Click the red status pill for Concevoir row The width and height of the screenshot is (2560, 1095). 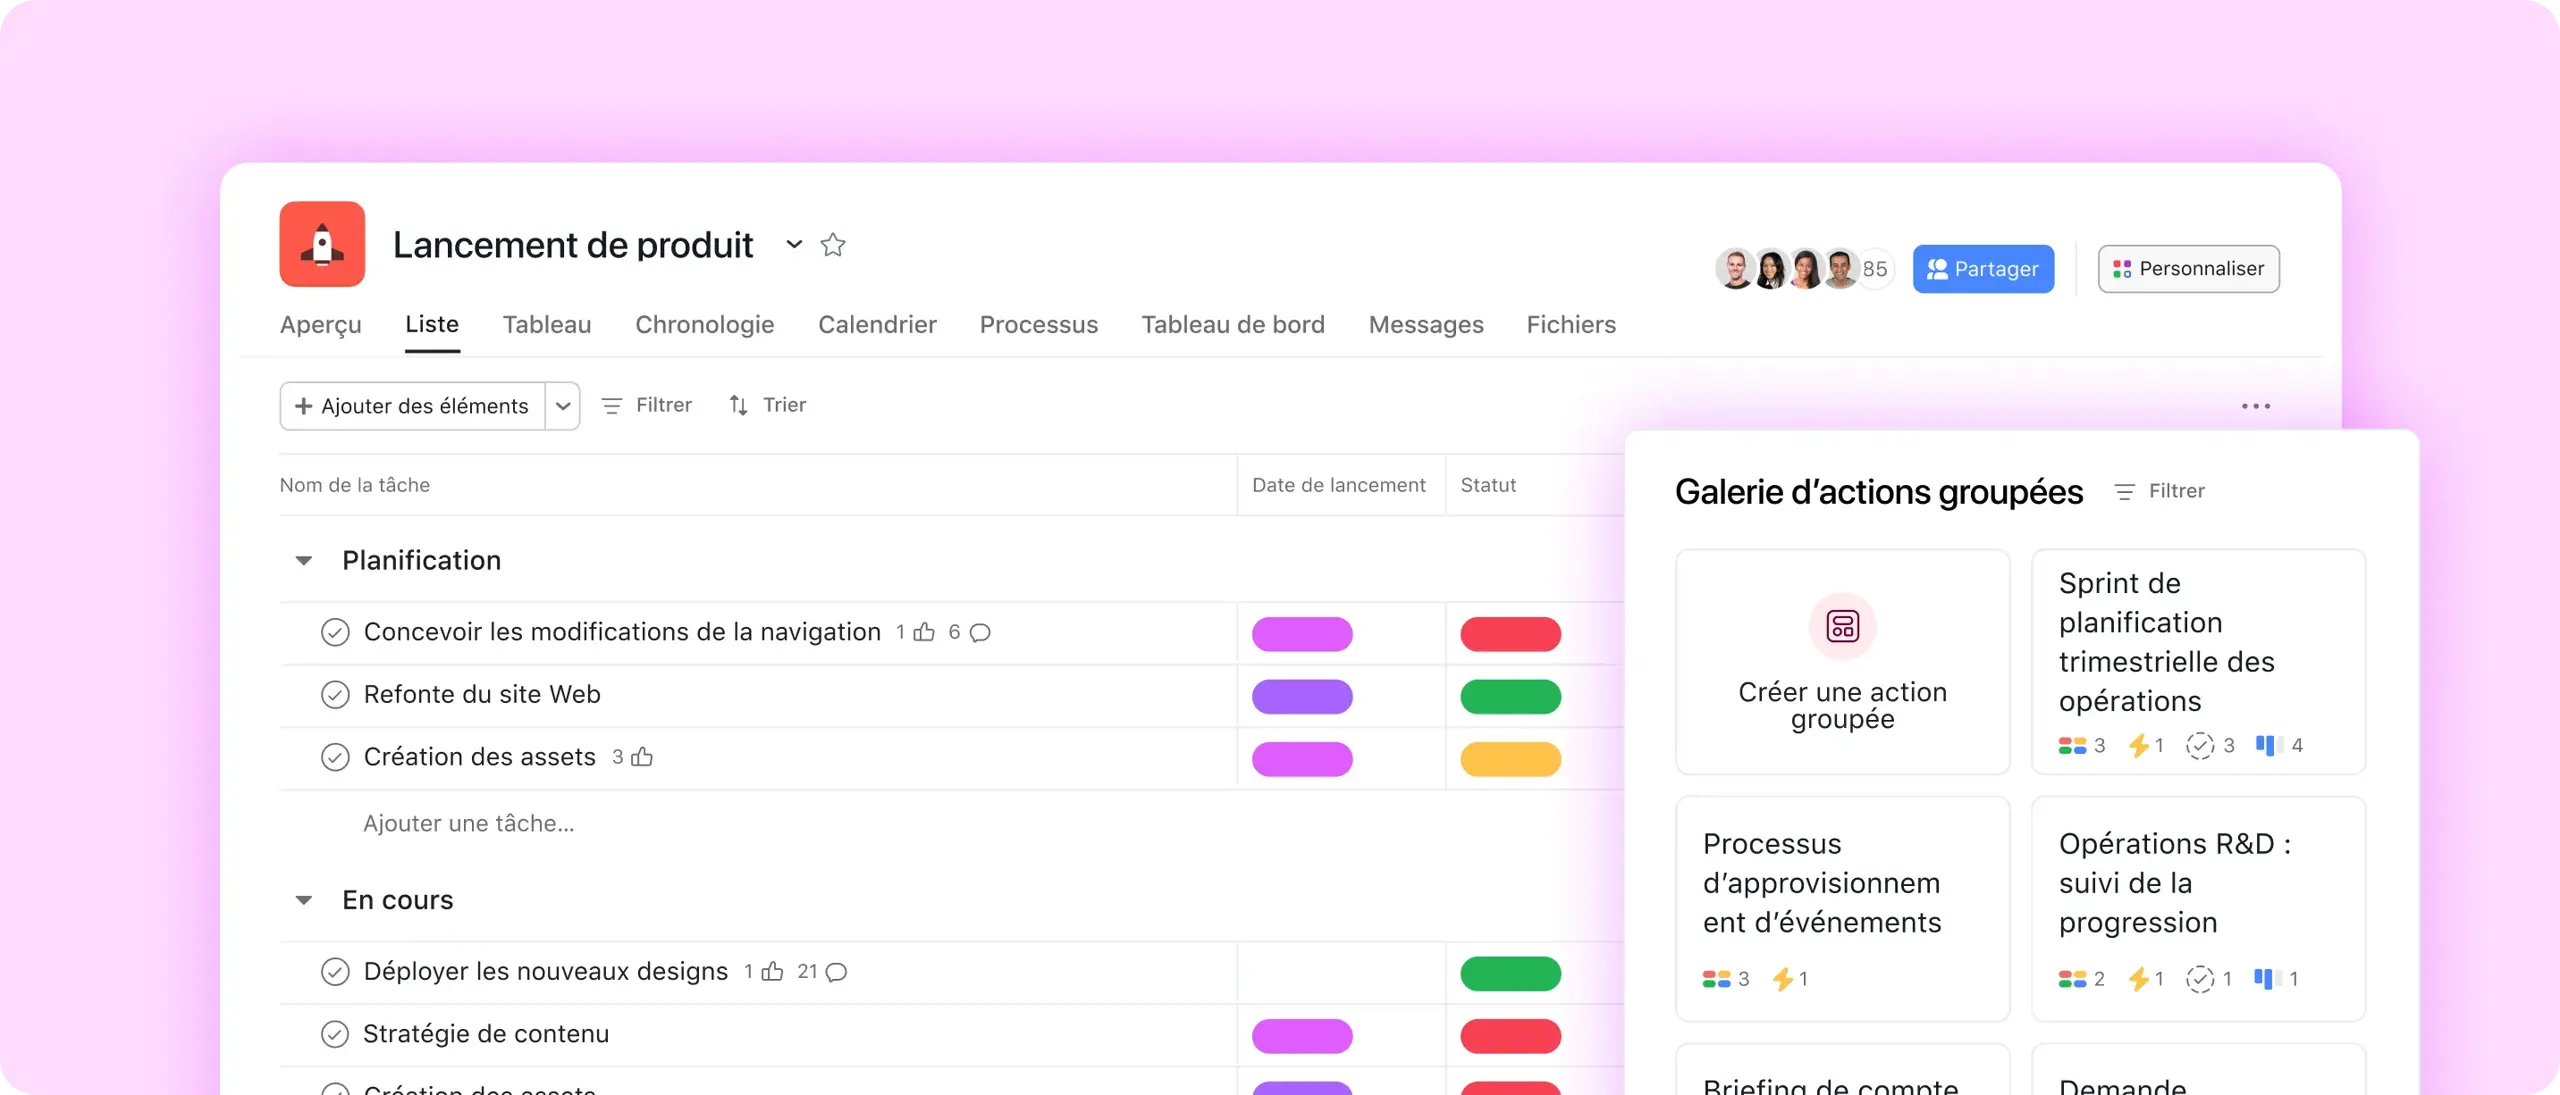[x=1510, y=634]
